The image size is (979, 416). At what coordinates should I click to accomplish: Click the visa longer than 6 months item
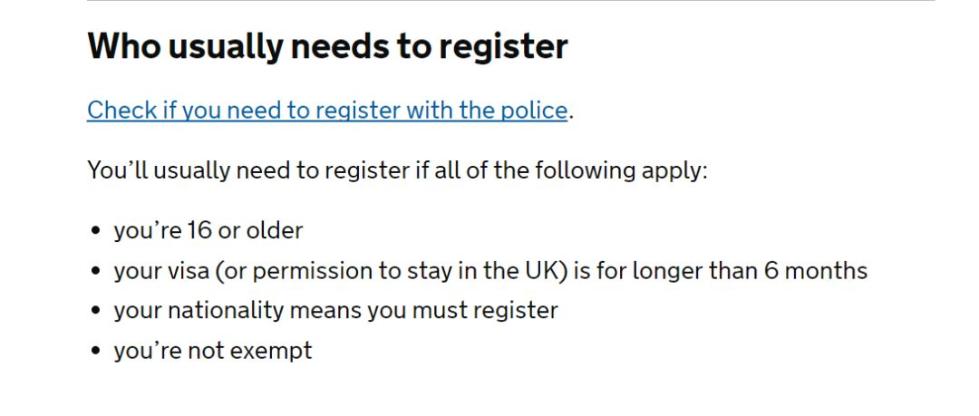(x=489, y=271)
